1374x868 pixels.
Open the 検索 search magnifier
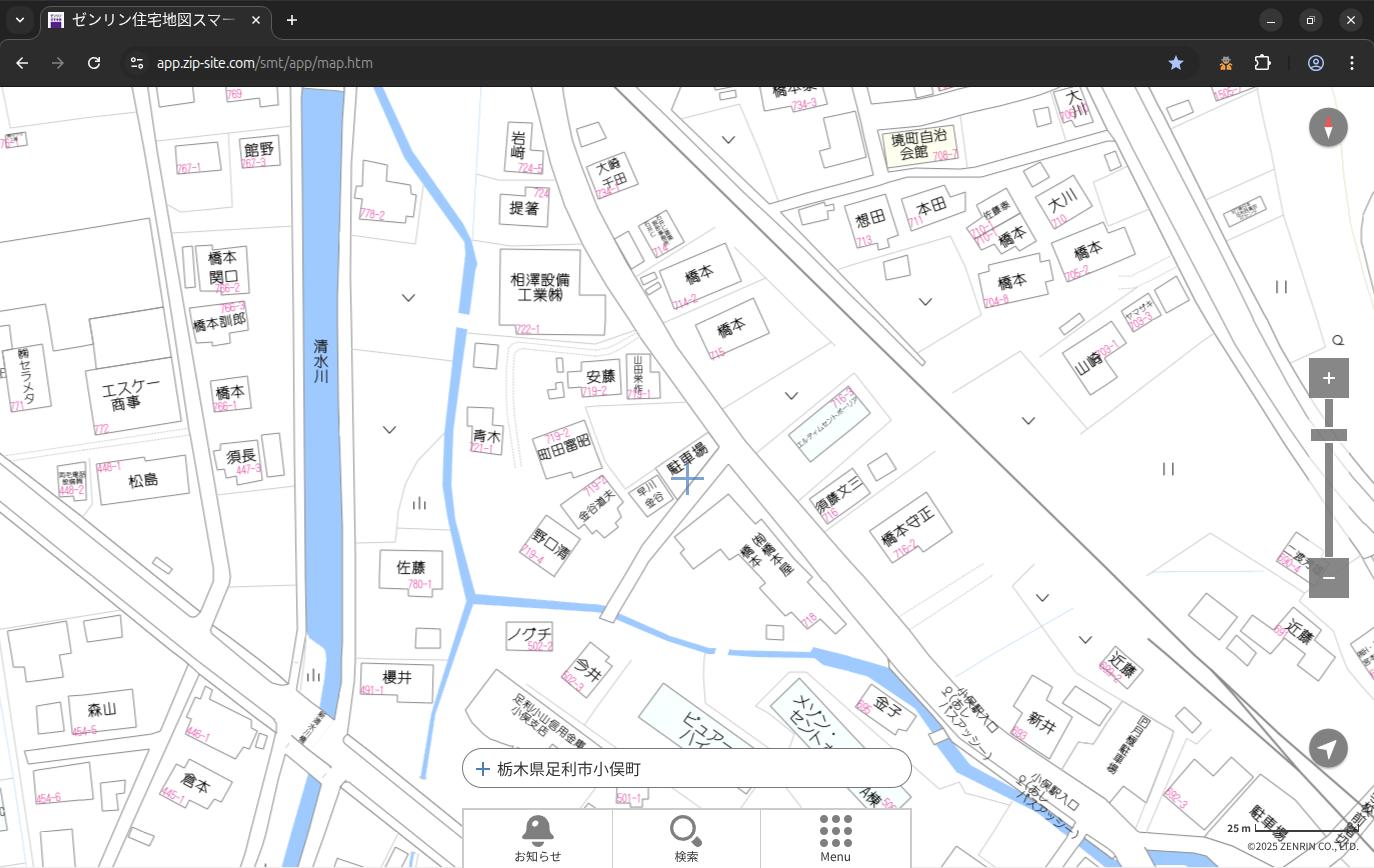686,832
